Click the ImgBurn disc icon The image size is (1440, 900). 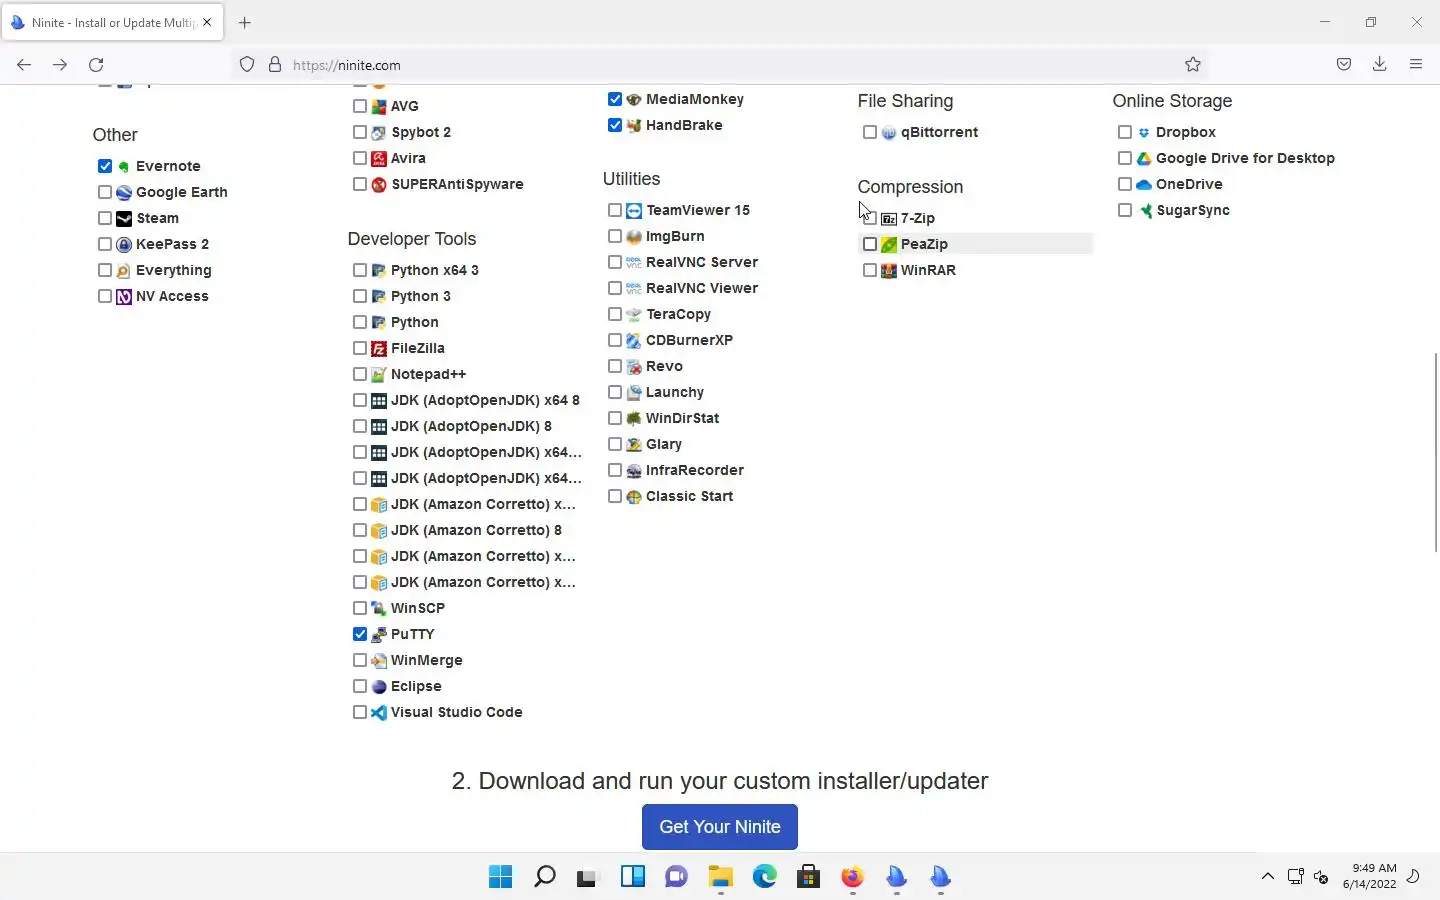click(634, 236)
